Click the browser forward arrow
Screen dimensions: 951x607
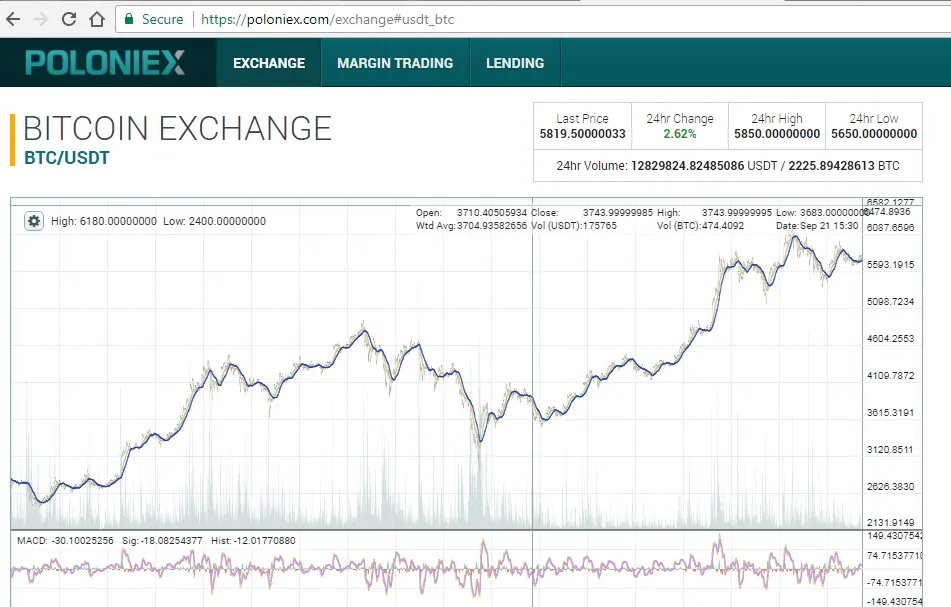[x=41, y=19]
